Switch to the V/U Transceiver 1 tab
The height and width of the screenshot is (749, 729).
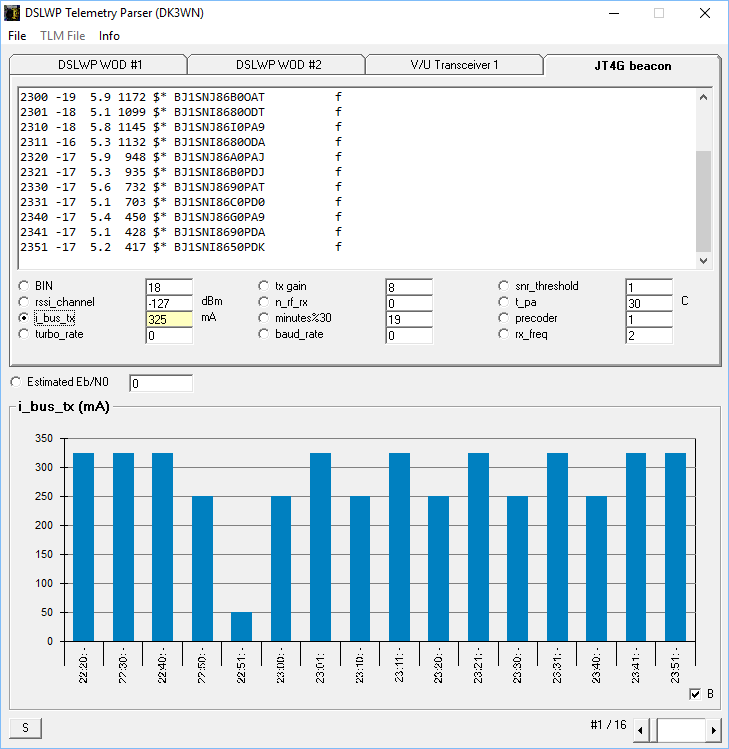coord(454,65)
